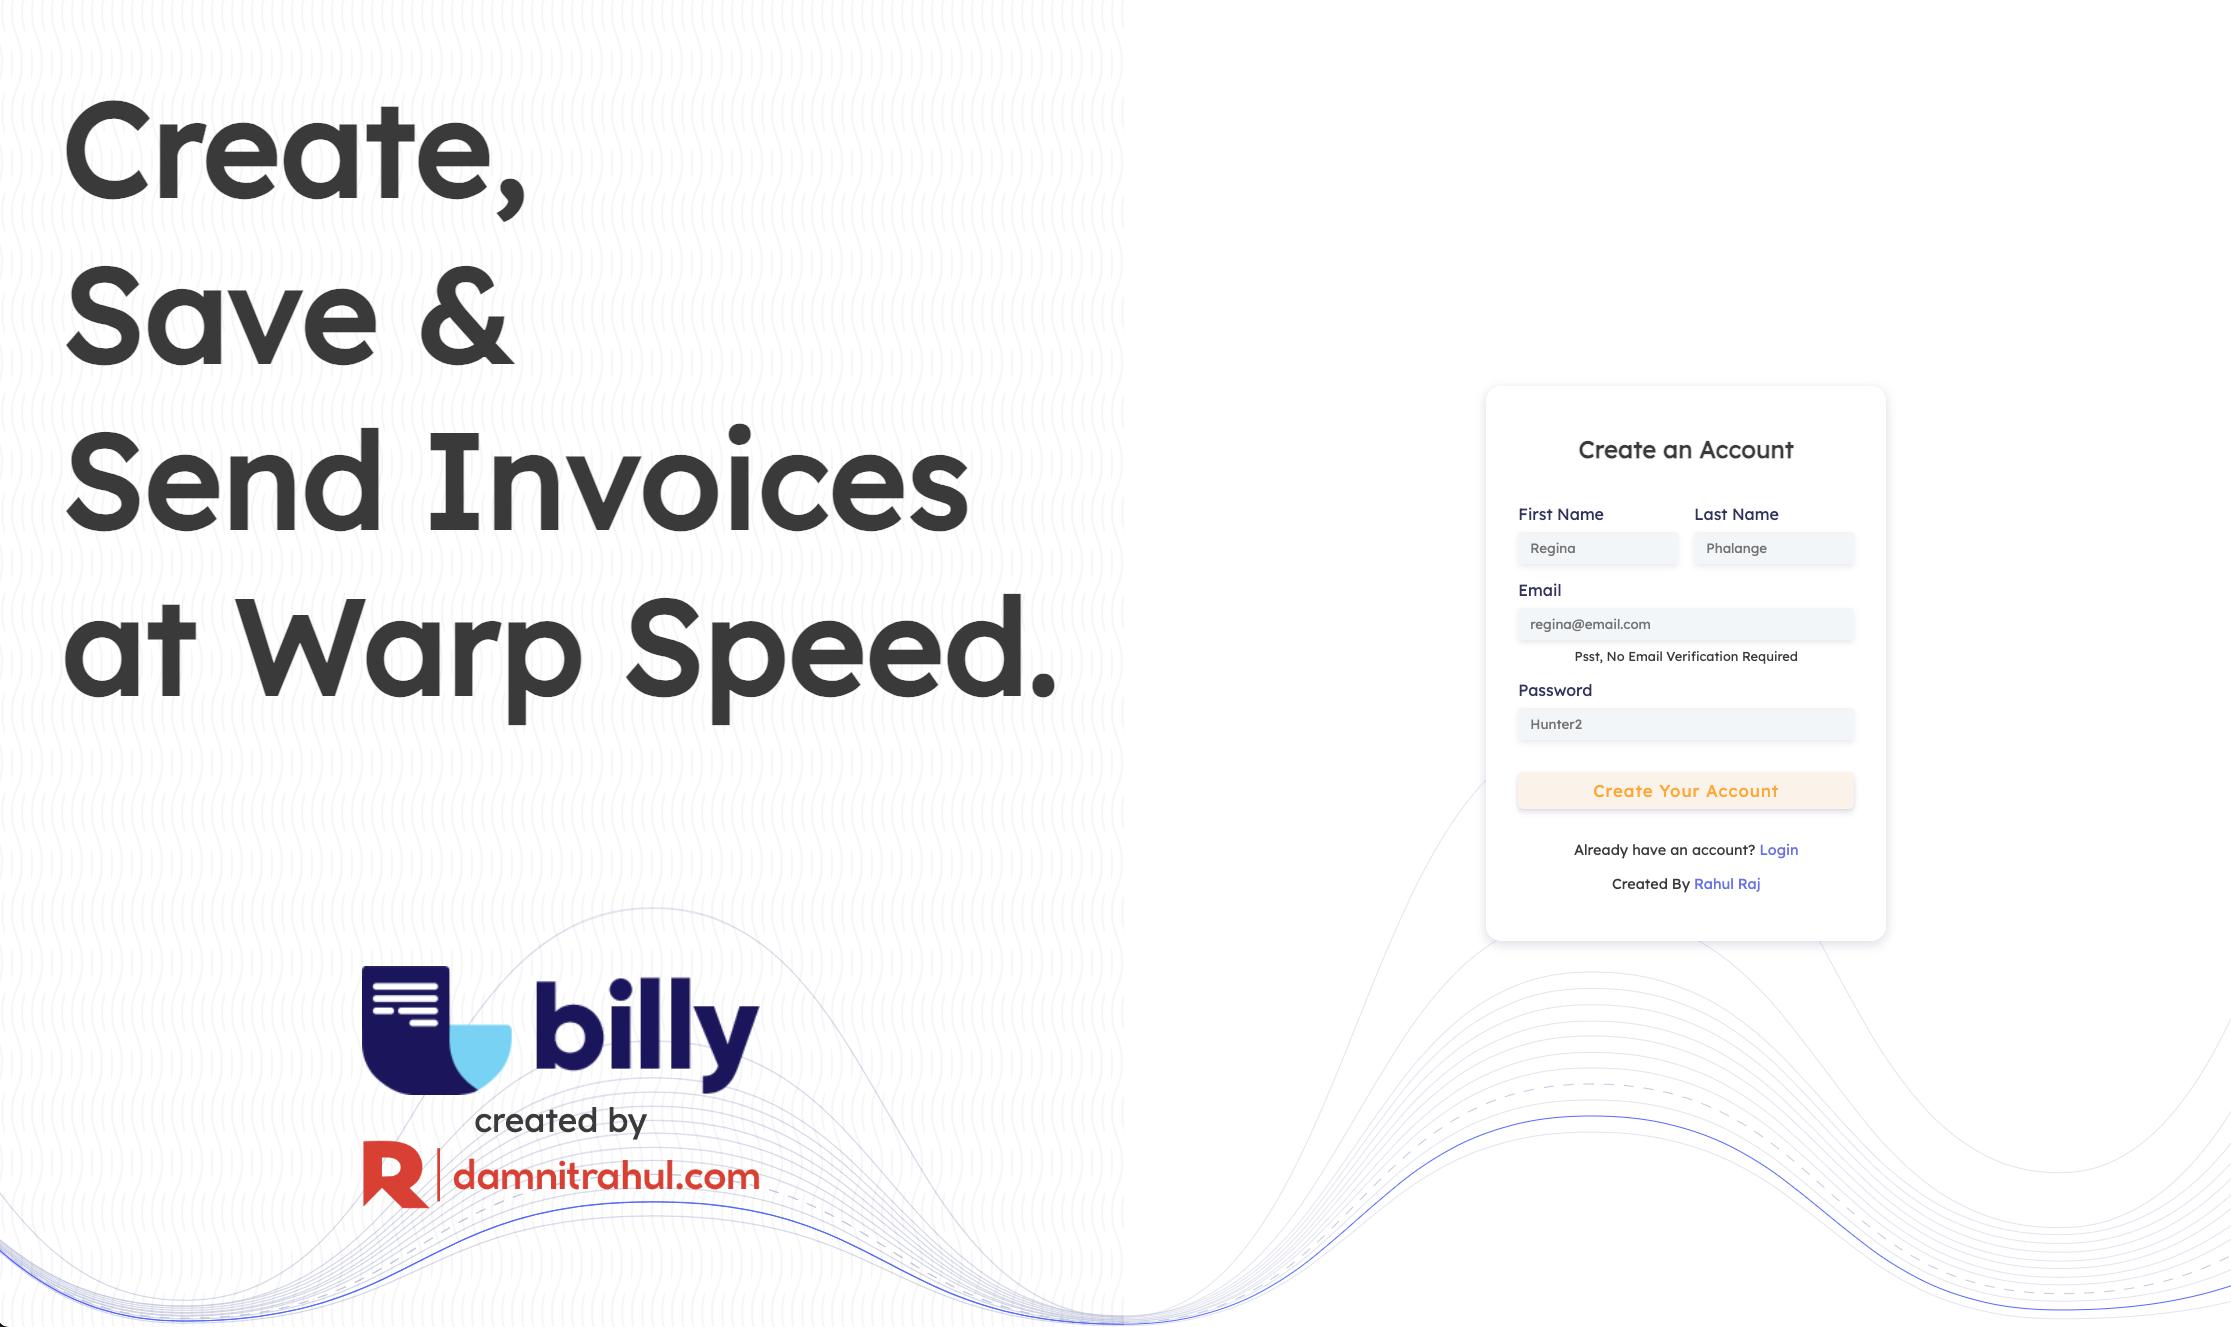Screen dimensions: 2231x1327
Task: Click the 'Create Your Account' button
Action: [1686, 790]
